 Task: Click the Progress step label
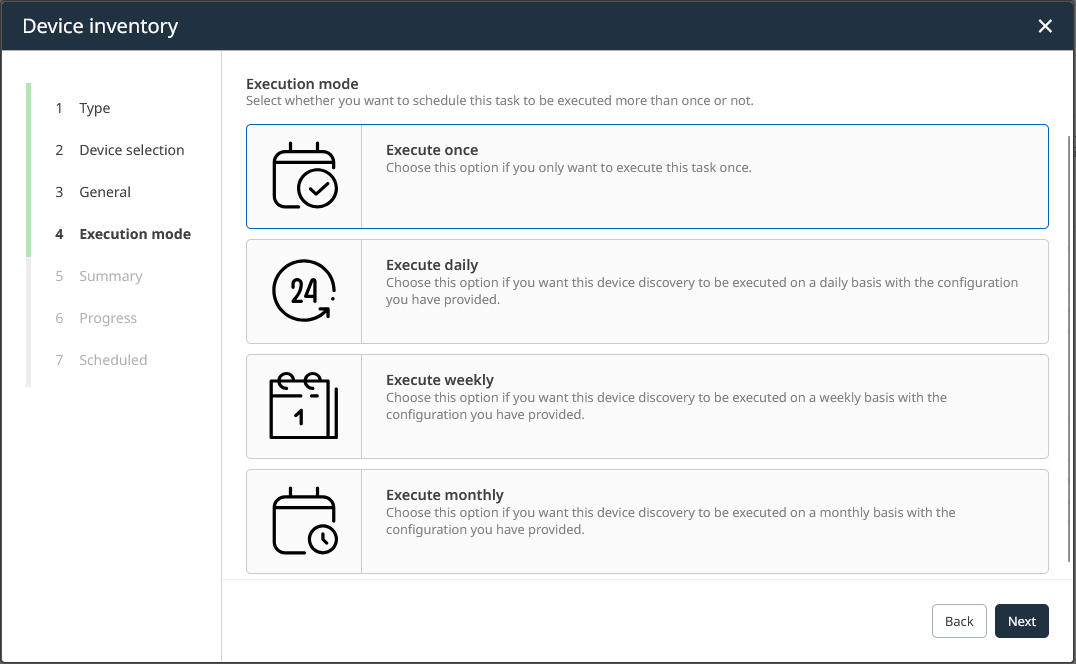coord(108,318)
